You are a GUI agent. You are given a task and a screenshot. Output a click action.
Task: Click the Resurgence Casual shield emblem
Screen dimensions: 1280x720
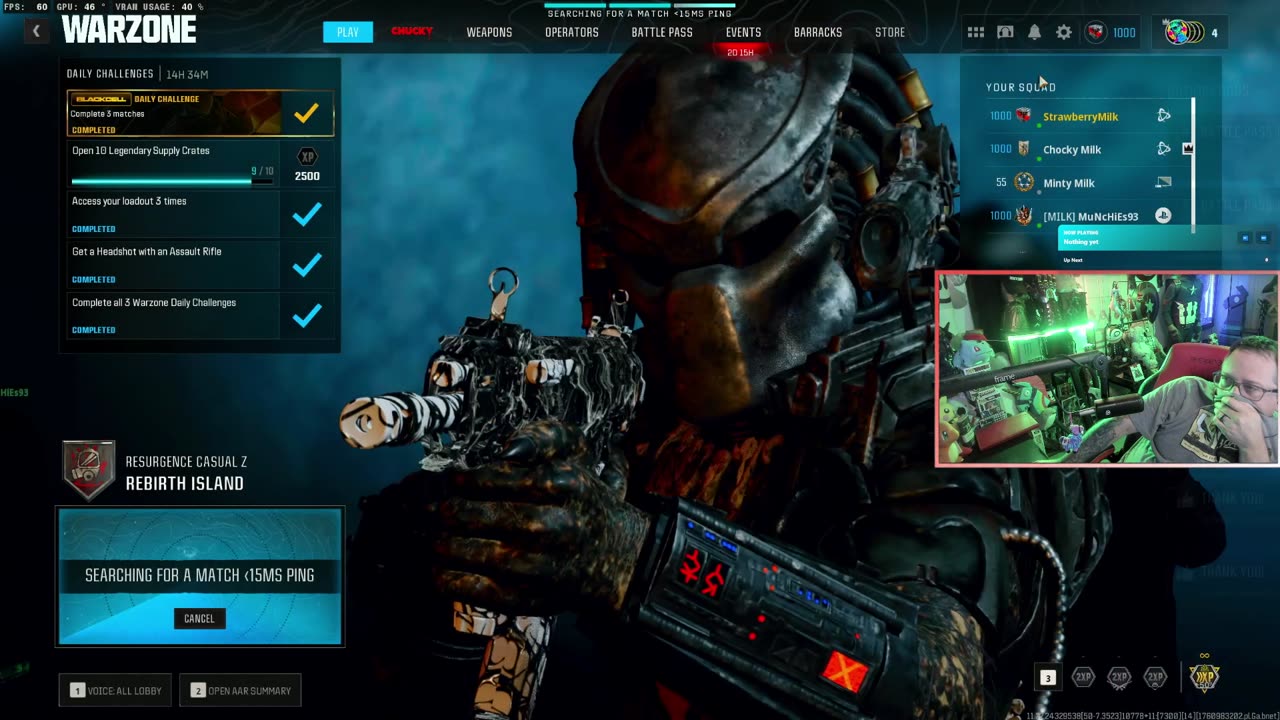[x=89, y=470]
